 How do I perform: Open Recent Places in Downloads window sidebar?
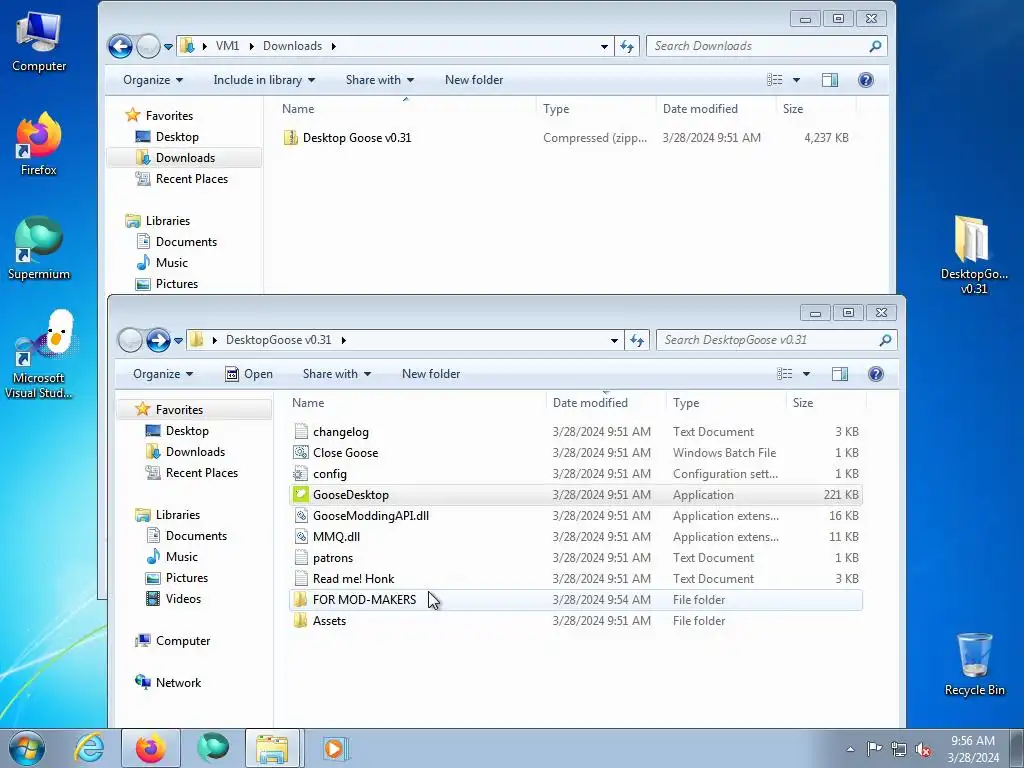click(x=181, y=179)
